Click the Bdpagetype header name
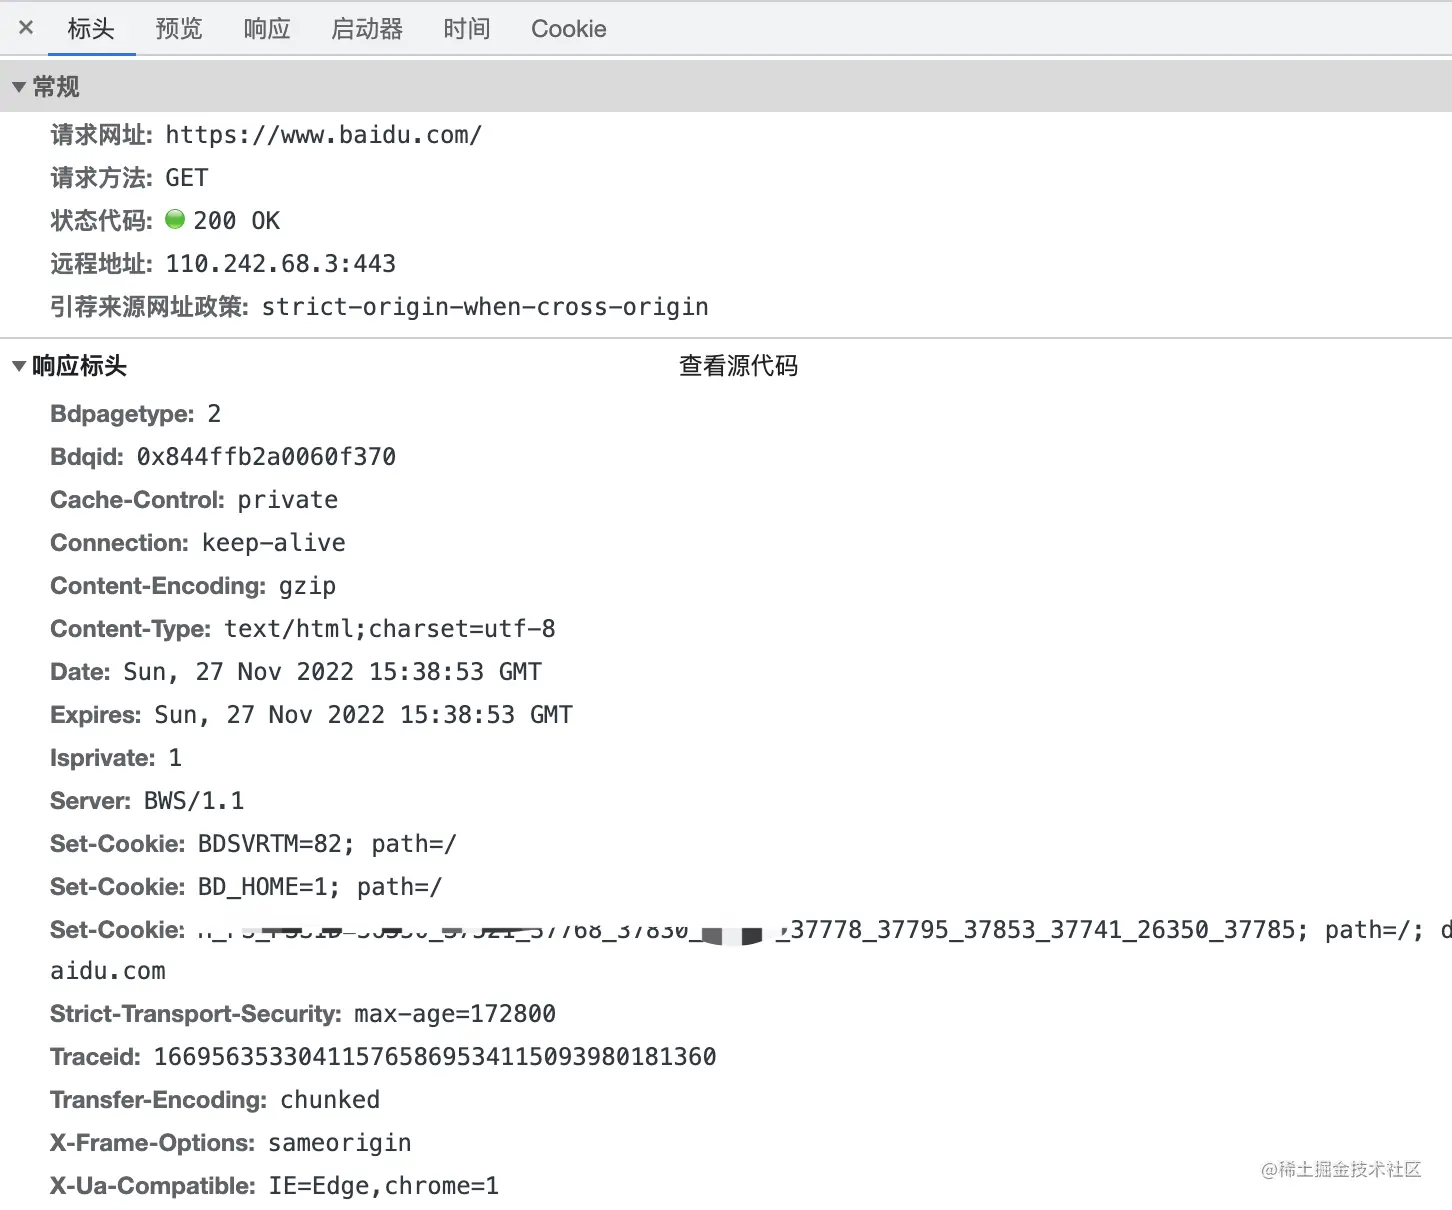The image size is (1452, 1210). pyautogui.click(x=122, y=414)
